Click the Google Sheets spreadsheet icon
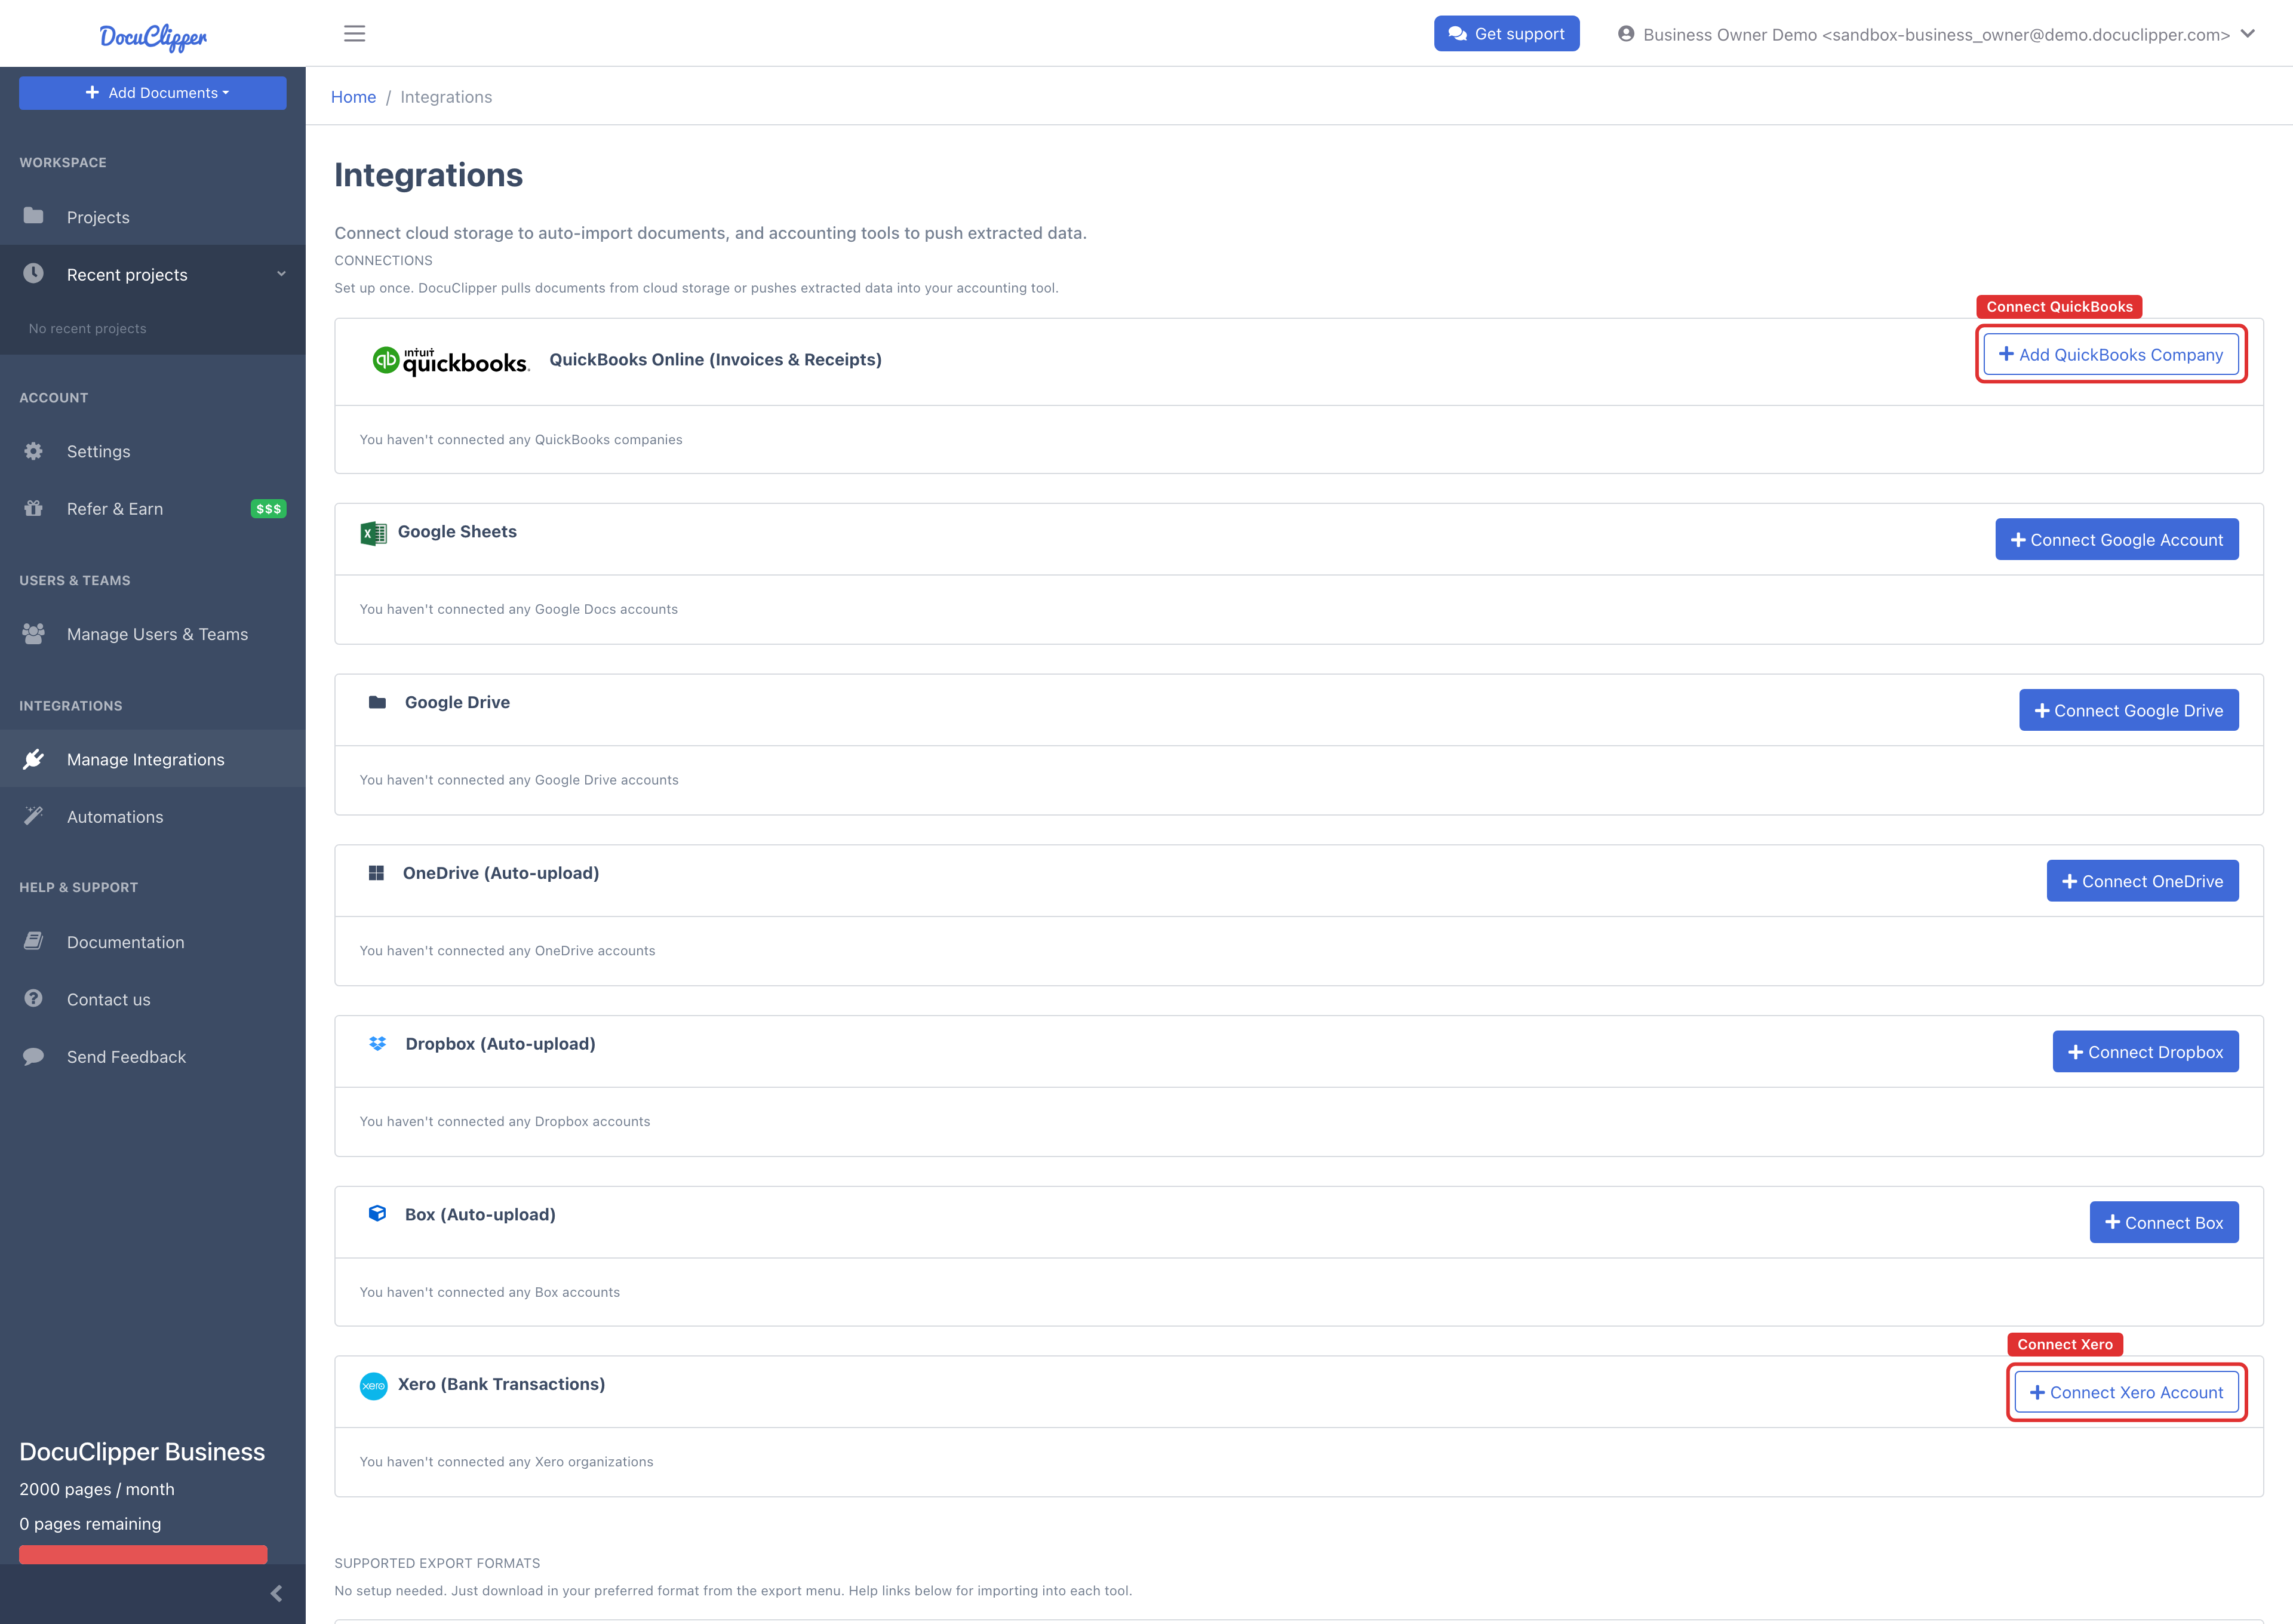This screenshot has height=1624, width=2293. click(373, 533)
